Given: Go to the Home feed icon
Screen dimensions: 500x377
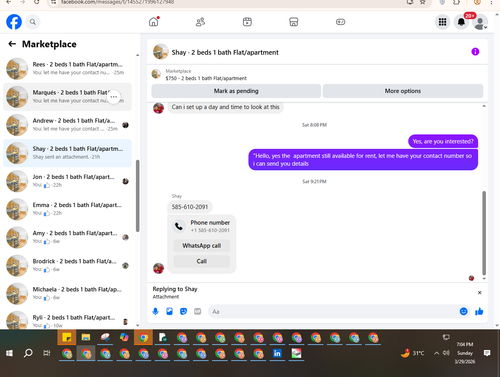Looking at the screenshot, I should click(154, 22).
